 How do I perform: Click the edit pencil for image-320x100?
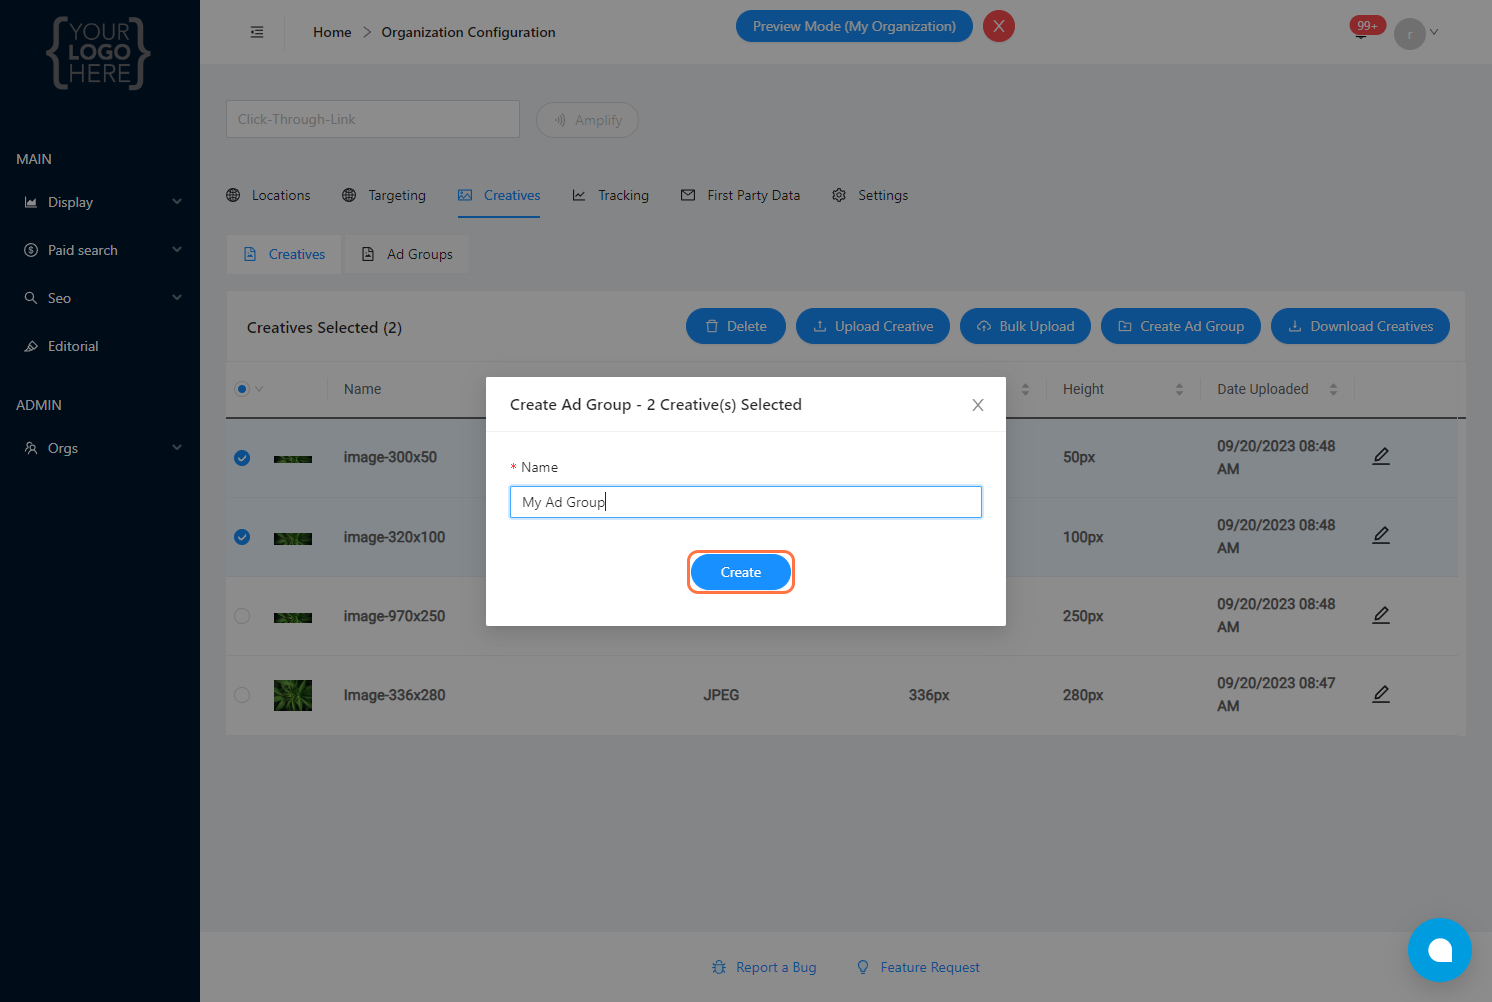coord(1381,535)
